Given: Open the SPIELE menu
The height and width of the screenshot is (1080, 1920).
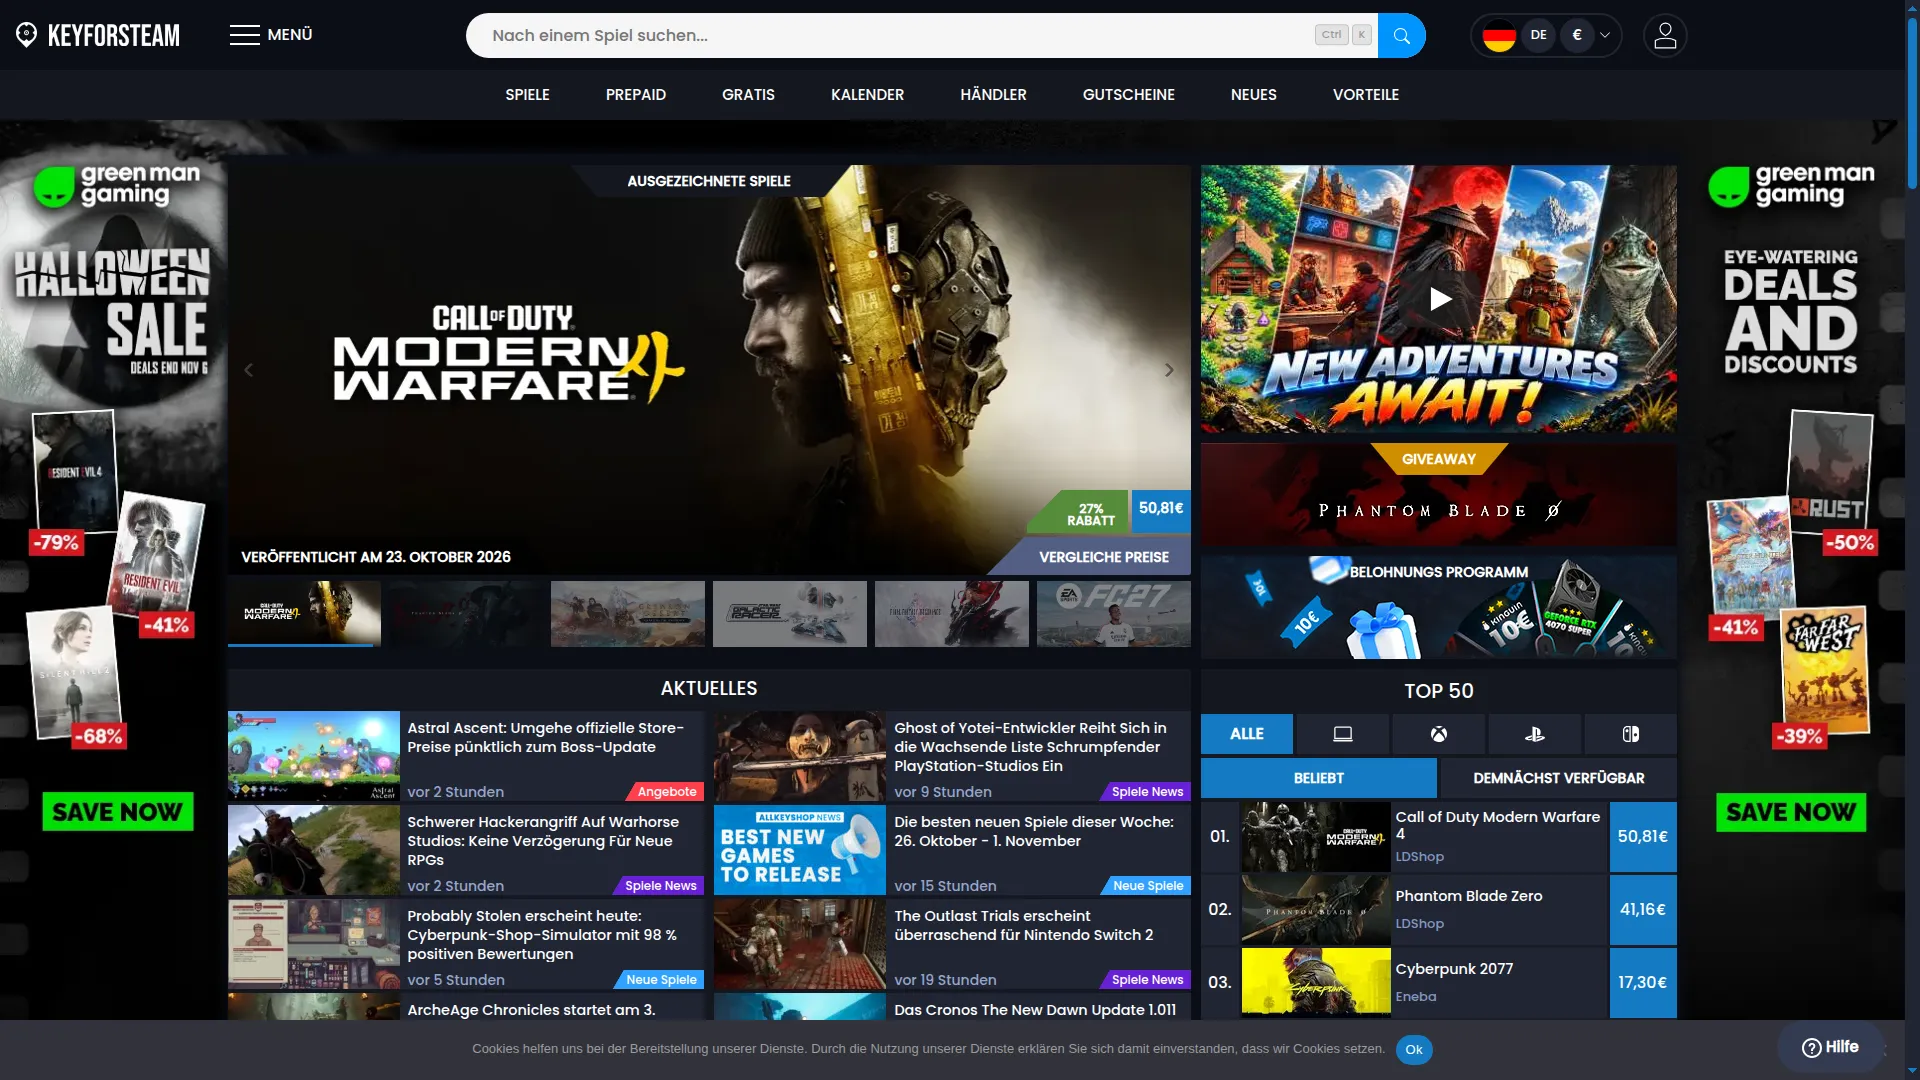Looking at the screenshot, I should click(x=527, y=95).
